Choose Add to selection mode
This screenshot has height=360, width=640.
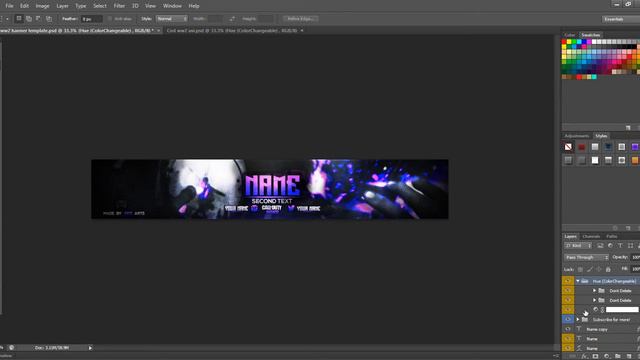click(x=29, y=19)
